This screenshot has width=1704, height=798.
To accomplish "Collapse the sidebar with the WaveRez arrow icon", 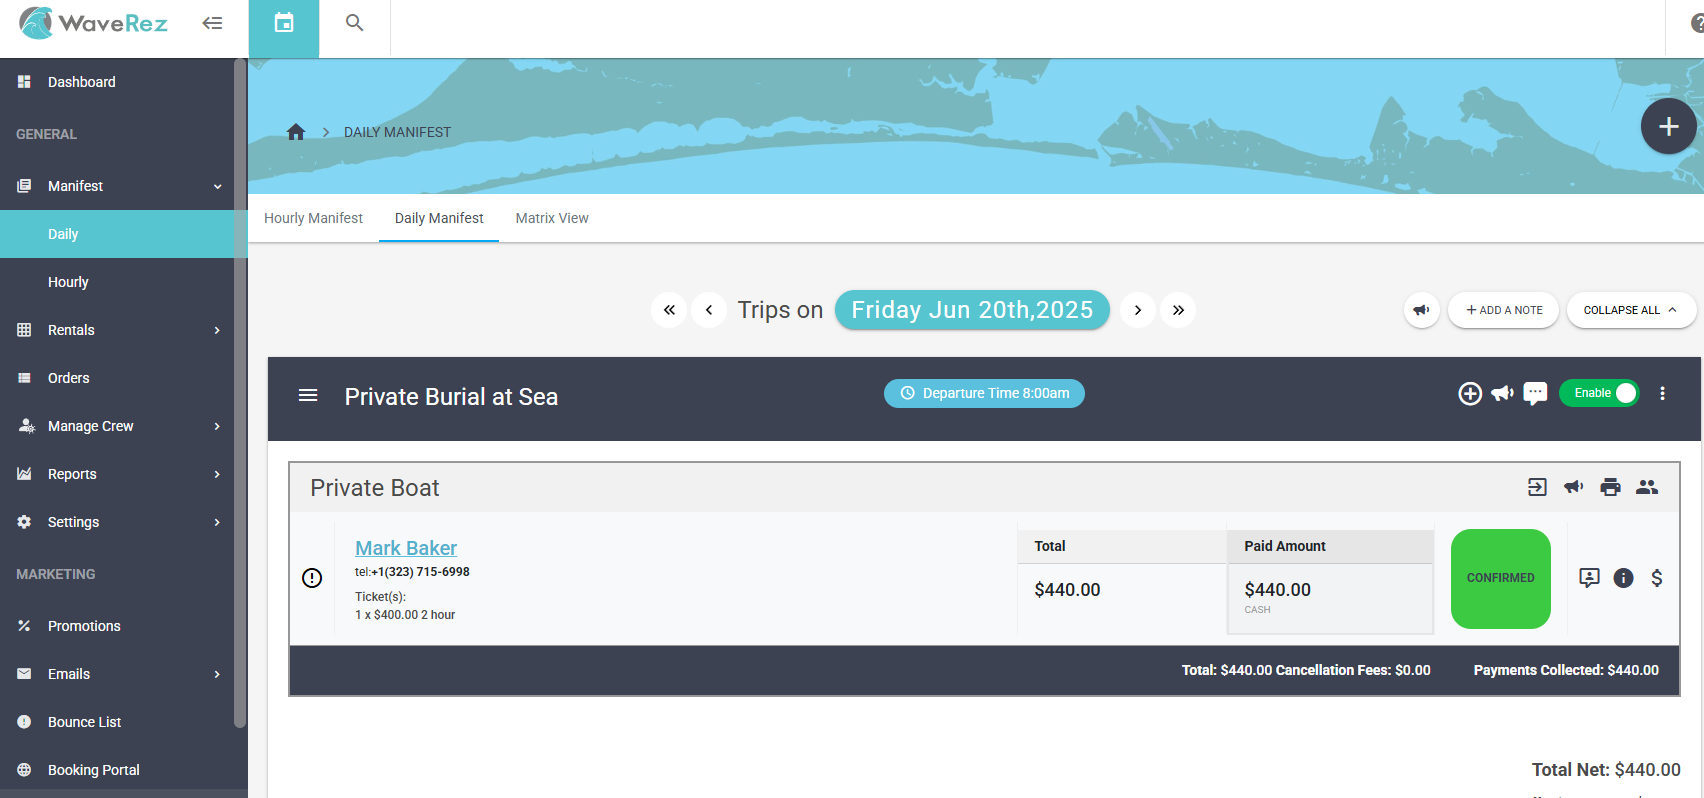I will coord(212,23).
